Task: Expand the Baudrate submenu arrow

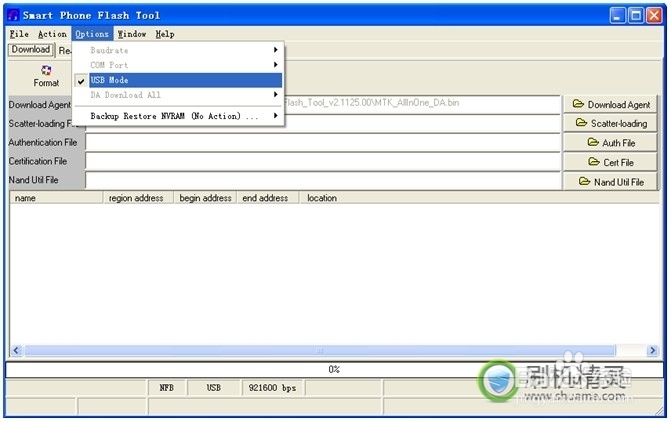Action: coord(276,50)
